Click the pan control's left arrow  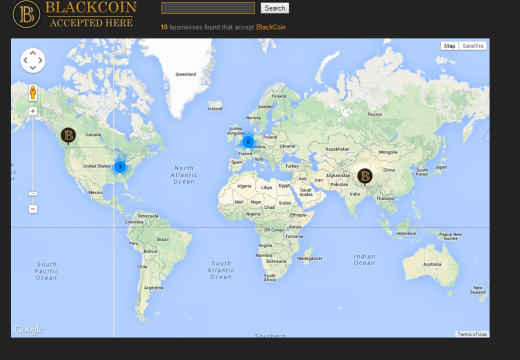[x=25, y=60]
